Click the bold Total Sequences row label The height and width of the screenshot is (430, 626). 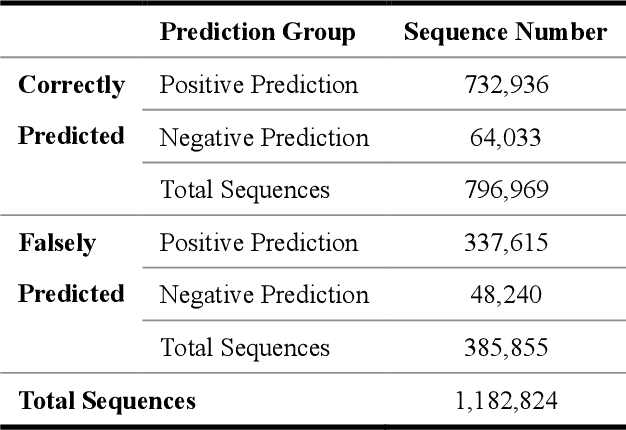pos(107,402)
